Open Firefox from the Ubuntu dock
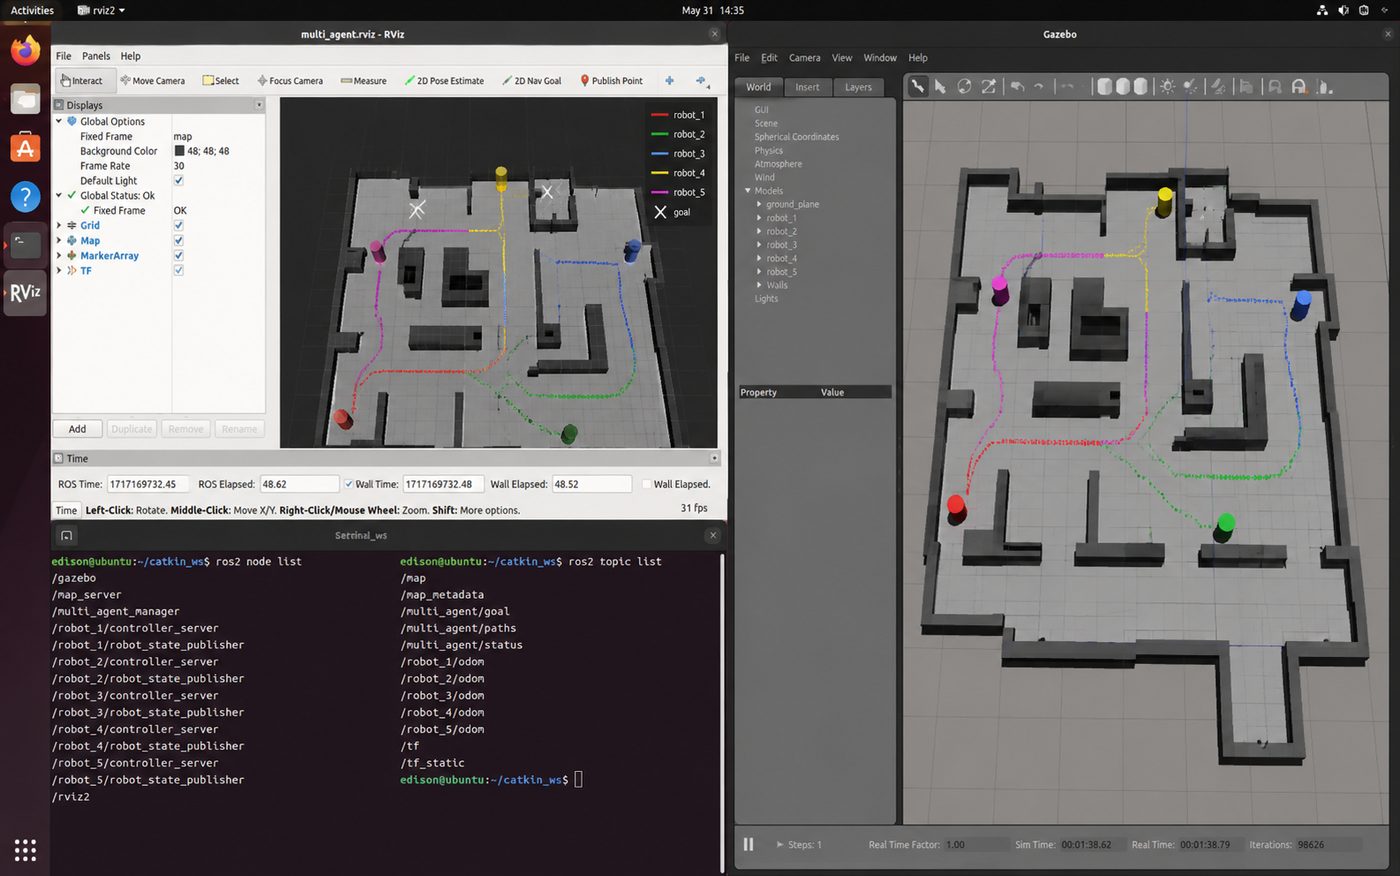The image size is (1400, 876). (25, 50)
